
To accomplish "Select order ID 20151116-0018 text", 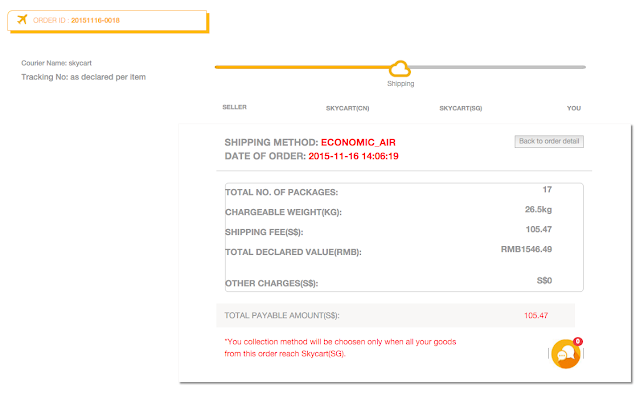I will 96,20.
